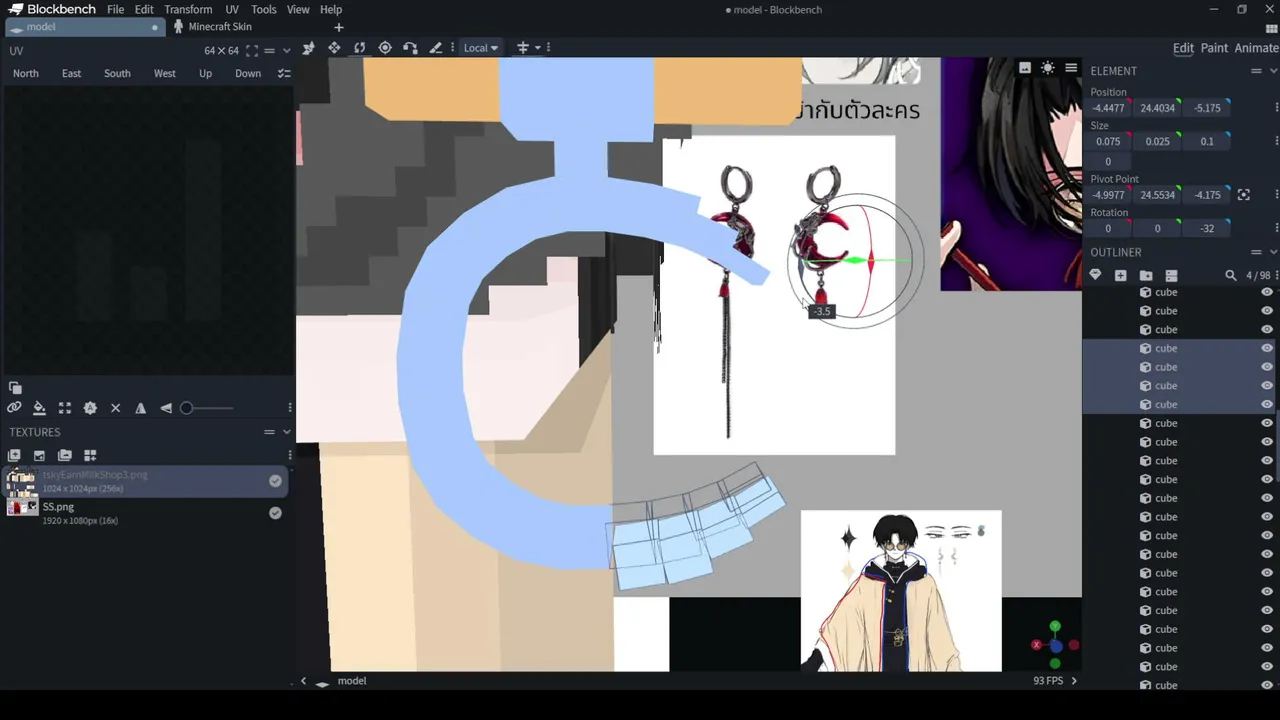Select the Pivot tool in the toolbar
Screen dimensions: 1280x720
click(385, 48)
